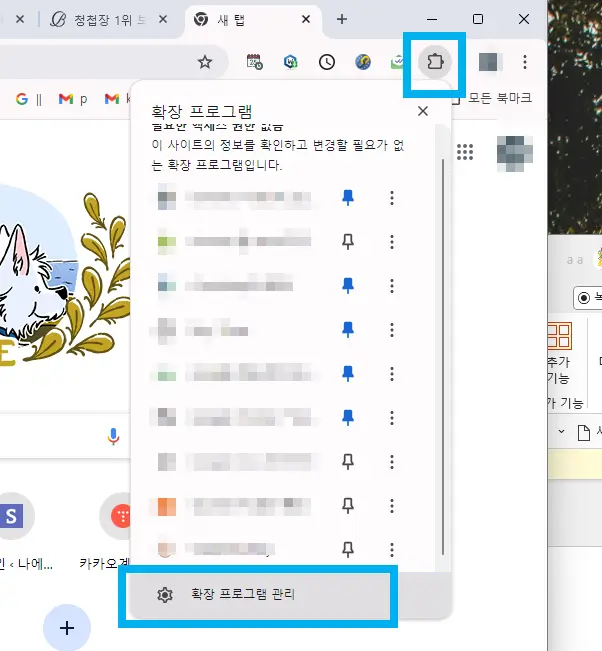Expand the chevron dropdown in right window
The width and height of the screenshot is (602, 651).
pyautogui.click(x=561, y=431)
